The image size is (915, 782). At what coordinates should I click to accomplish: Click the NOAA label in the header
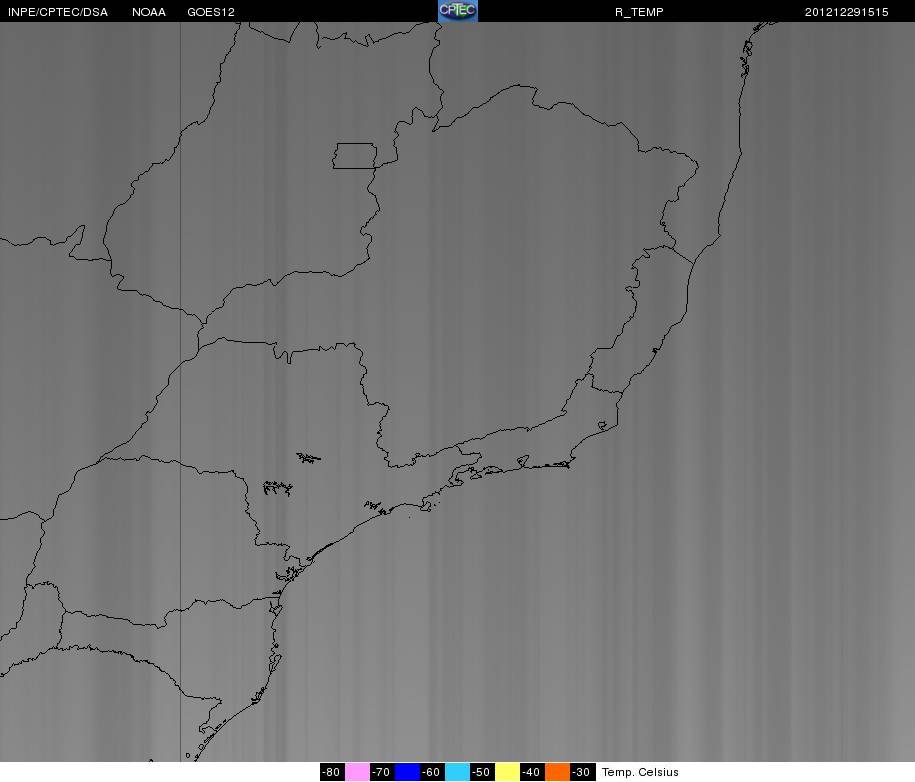tap(149, 12)
